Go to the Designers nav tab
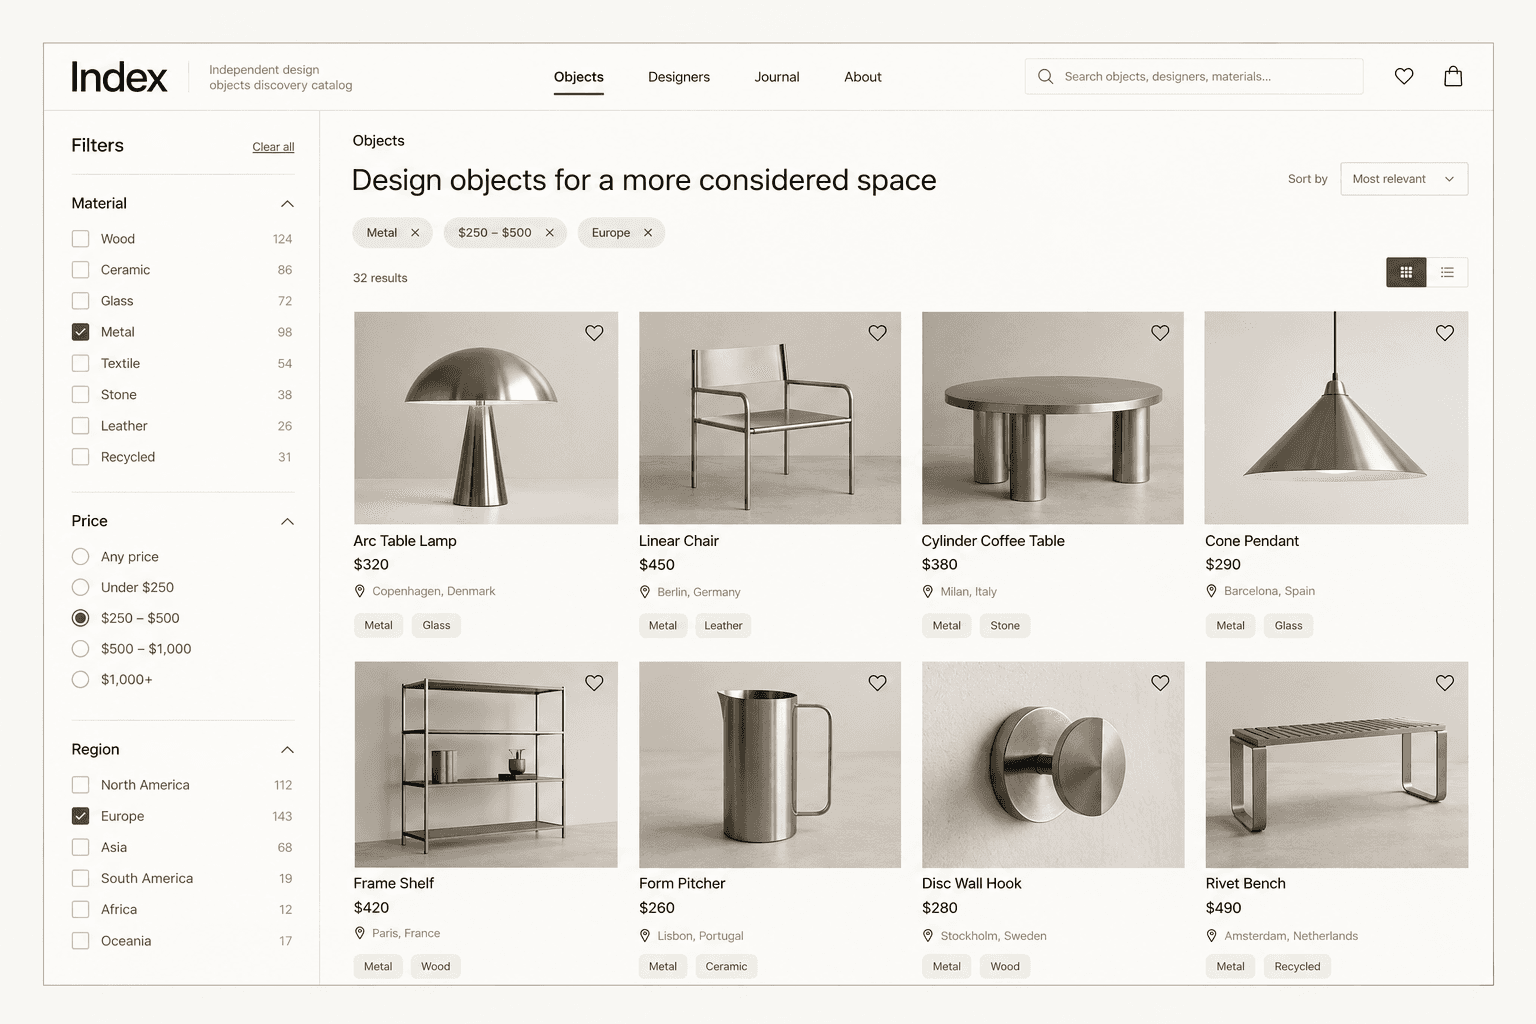 (x=679, y=77)
